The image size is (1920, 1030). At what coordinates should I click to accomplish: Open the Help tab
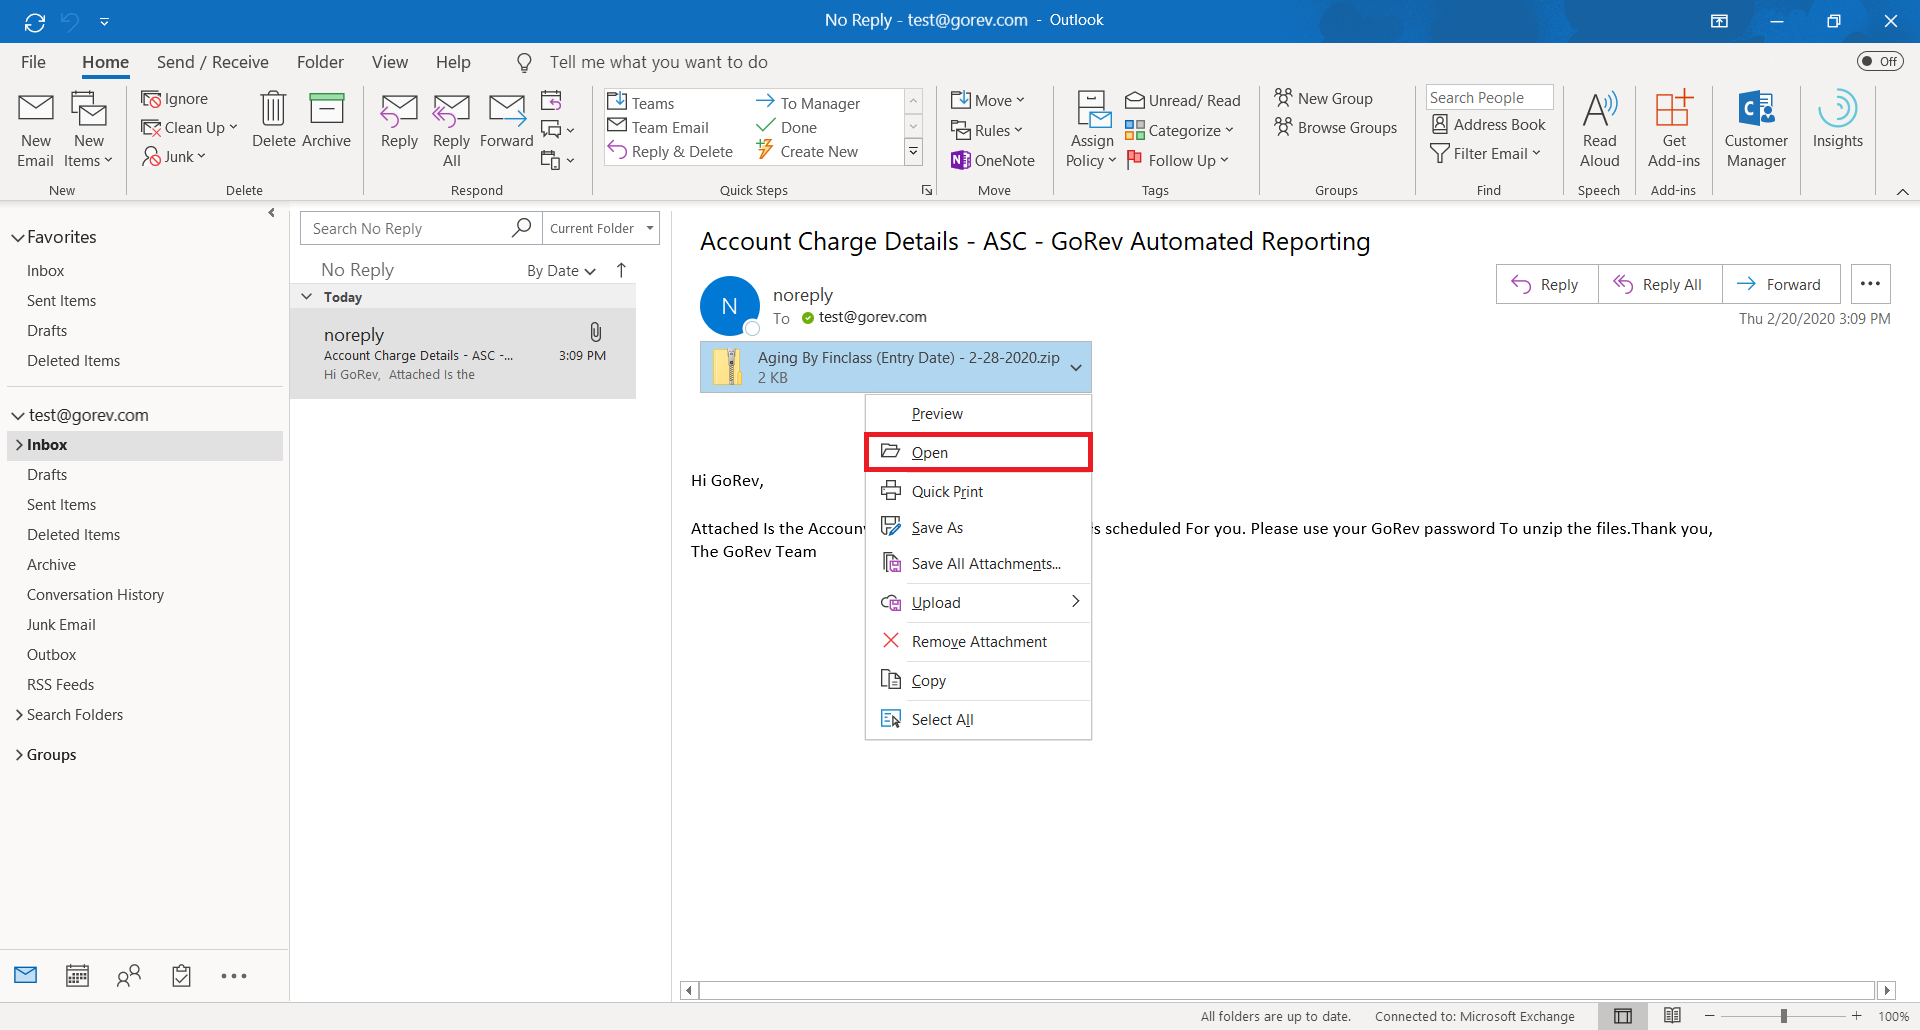point(453,62)
